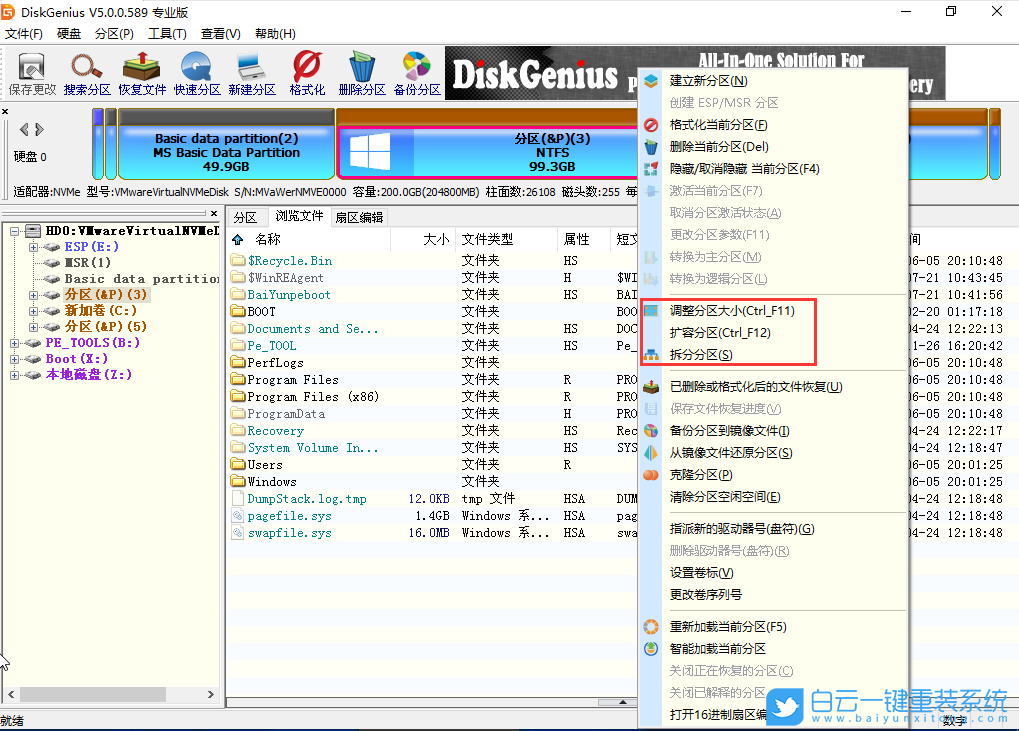The width and height of the screenshot is (1019, 731).
Task: Open the 恢复文件 recovery tool icon
Action: click(x=140, y=70)
